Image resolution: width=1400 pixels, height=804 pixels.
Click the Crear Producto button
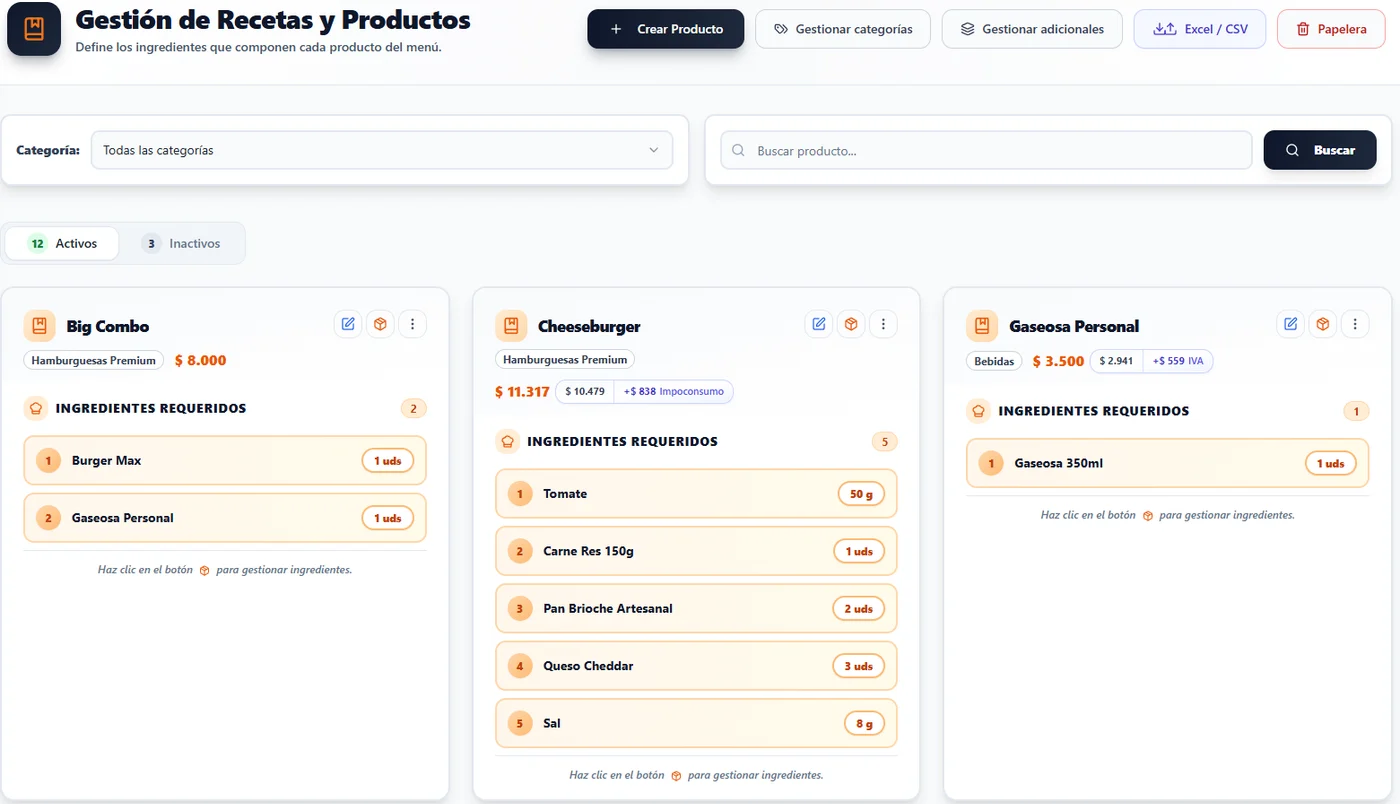tap(666, 29)
